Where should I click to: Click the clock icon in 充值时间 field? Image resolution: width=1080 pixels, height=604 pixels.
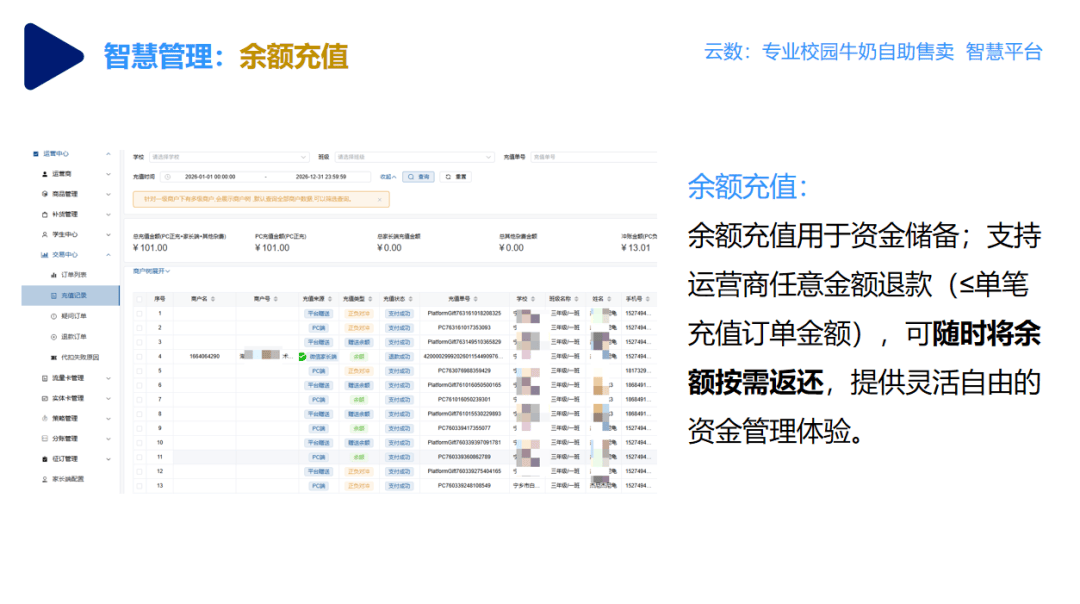pos(167,177)
